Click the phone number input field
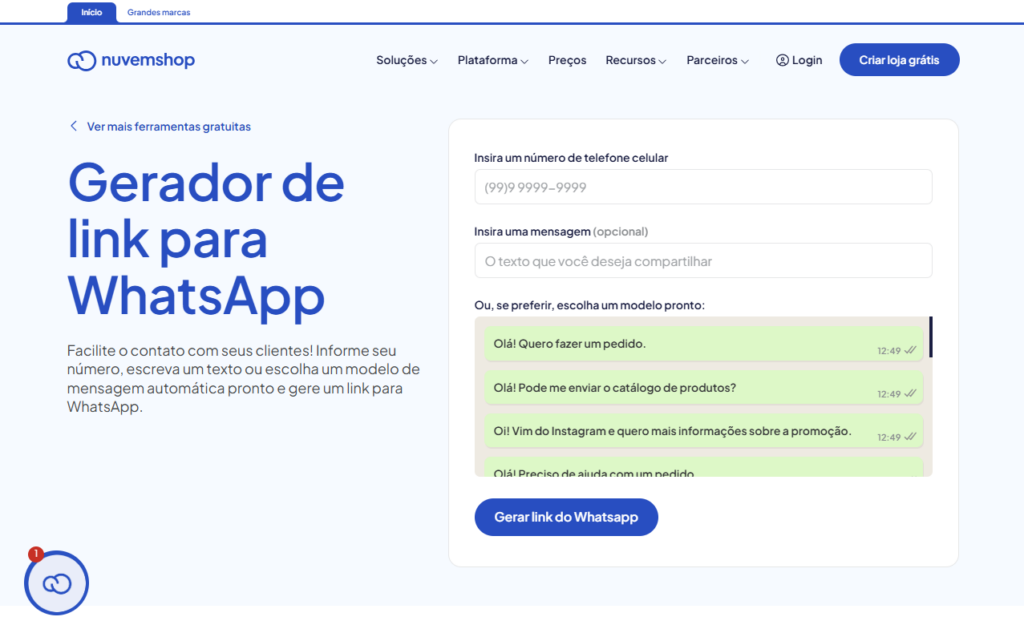 (703, 187)
